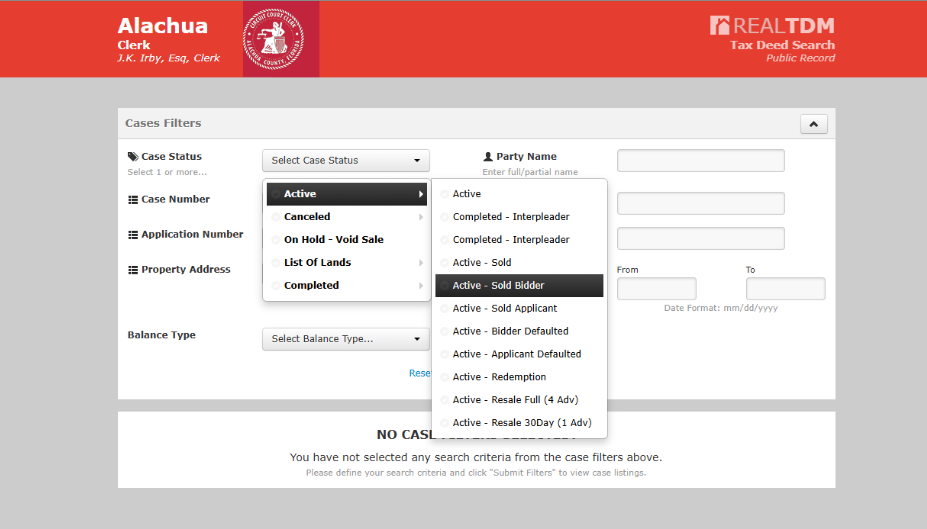Choose On Hold - Void Sale status

346,239
